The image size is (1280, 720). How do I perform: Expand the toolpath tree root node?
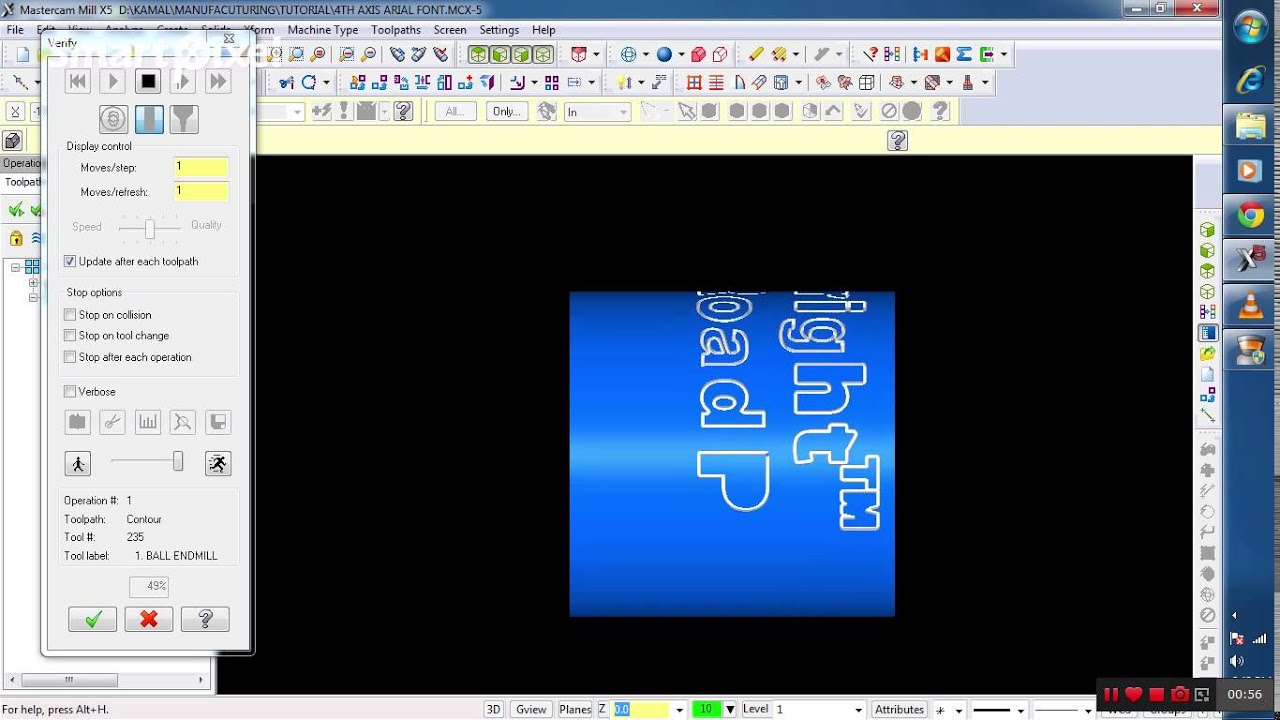[16, 267]
